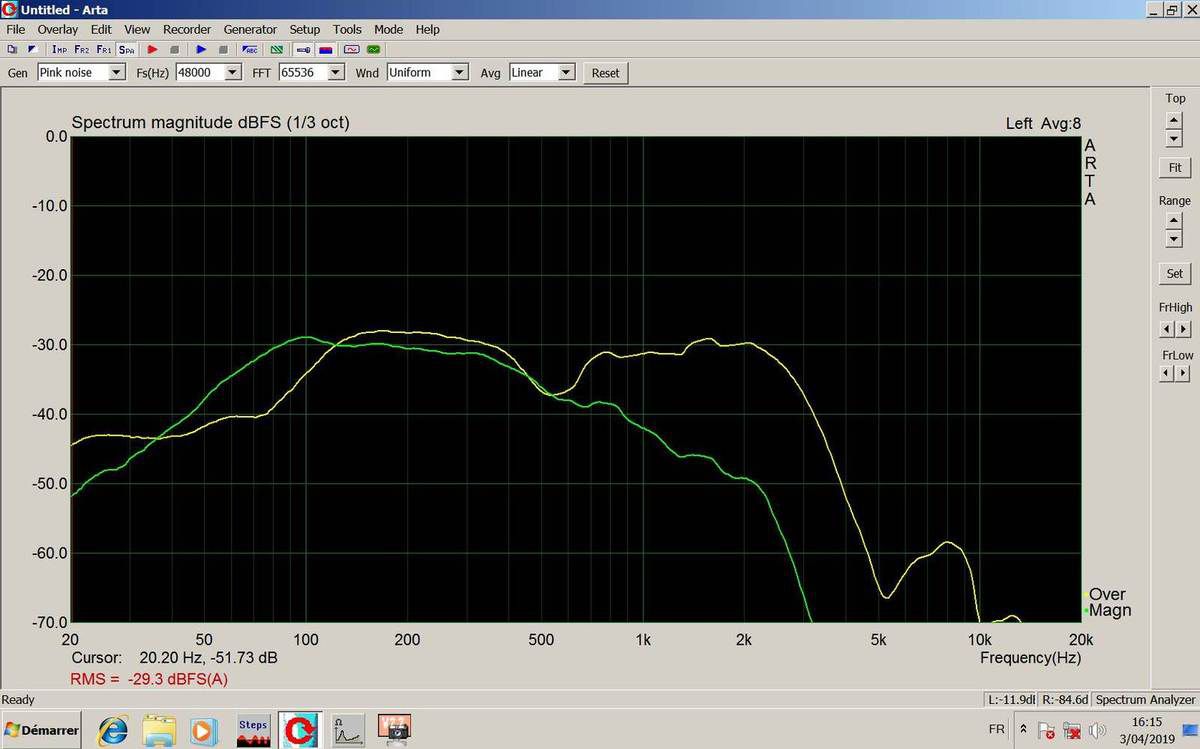Viewport: 1200px width, 749px height.
Task: Open Internet Explorer from the taskbar
Action: [112, 730]
